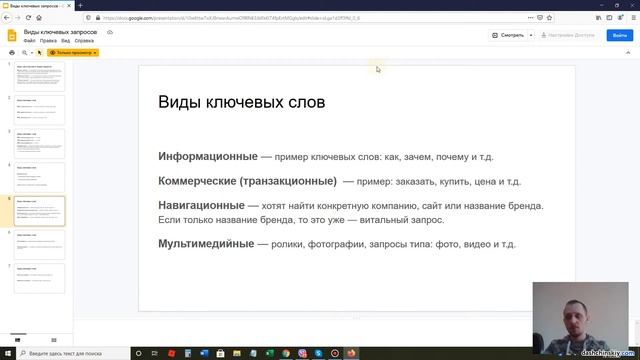Image resolution: width=640 pixels, height=360 pixels.
Task: Open Microsoft Store from taskbar
Action: 220,353
